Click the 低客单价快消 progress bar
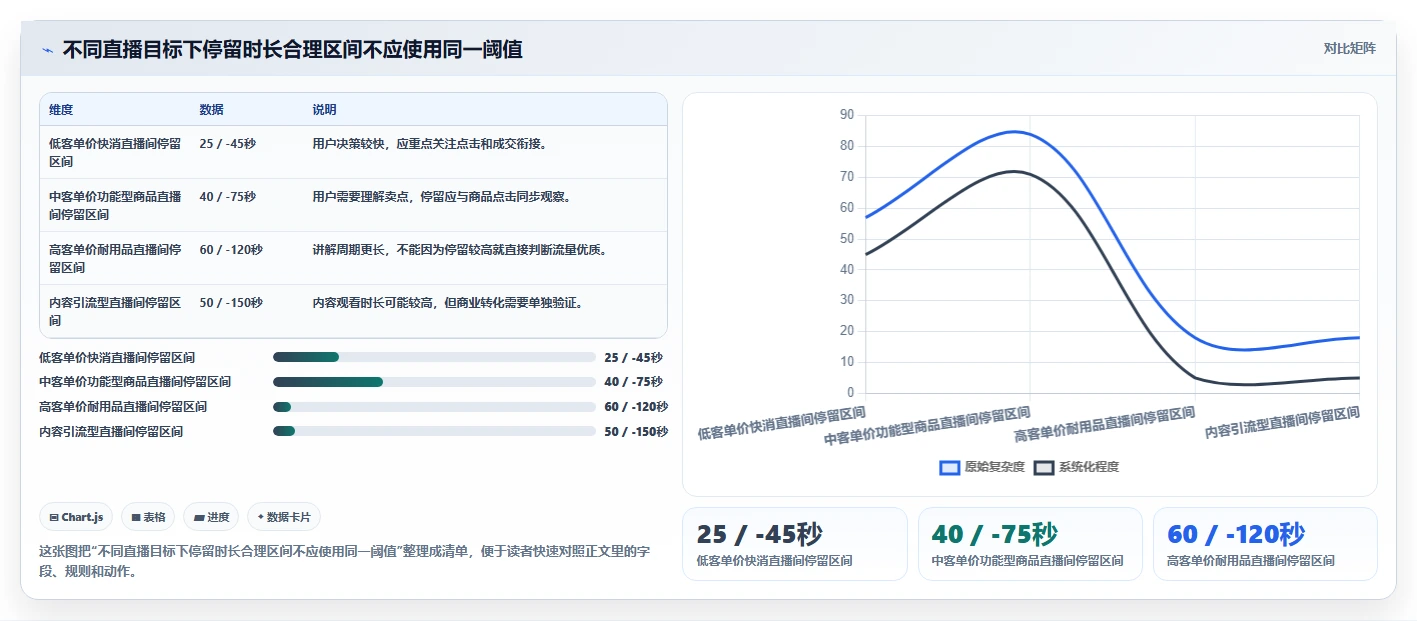 pyautogui.click(x=434, y=357)
